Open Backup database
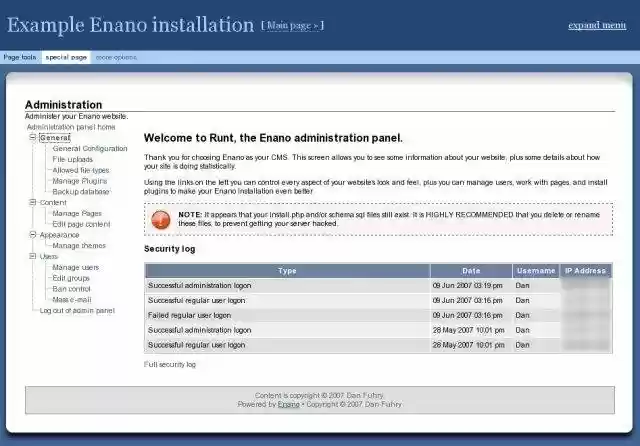640x446 pixels. click(81, 192)
